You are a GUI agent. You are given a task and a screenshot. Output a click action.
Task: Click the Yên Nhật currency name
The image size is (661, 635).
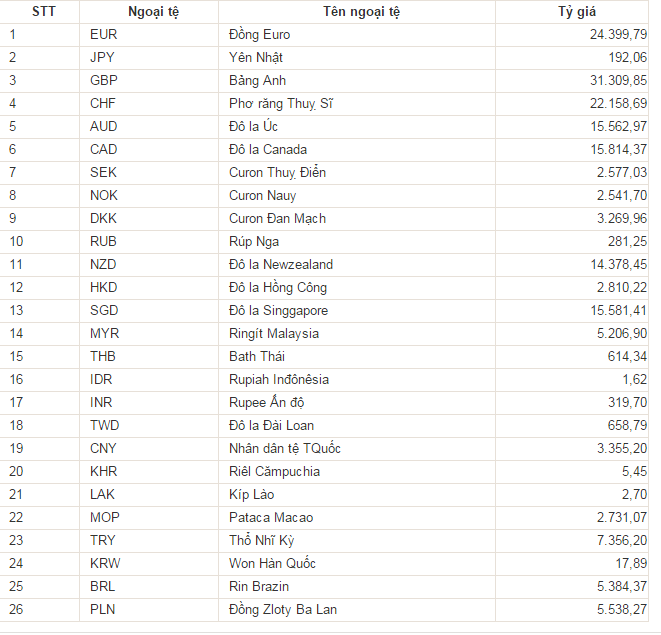pyautogui.click(x=258, y=57)
